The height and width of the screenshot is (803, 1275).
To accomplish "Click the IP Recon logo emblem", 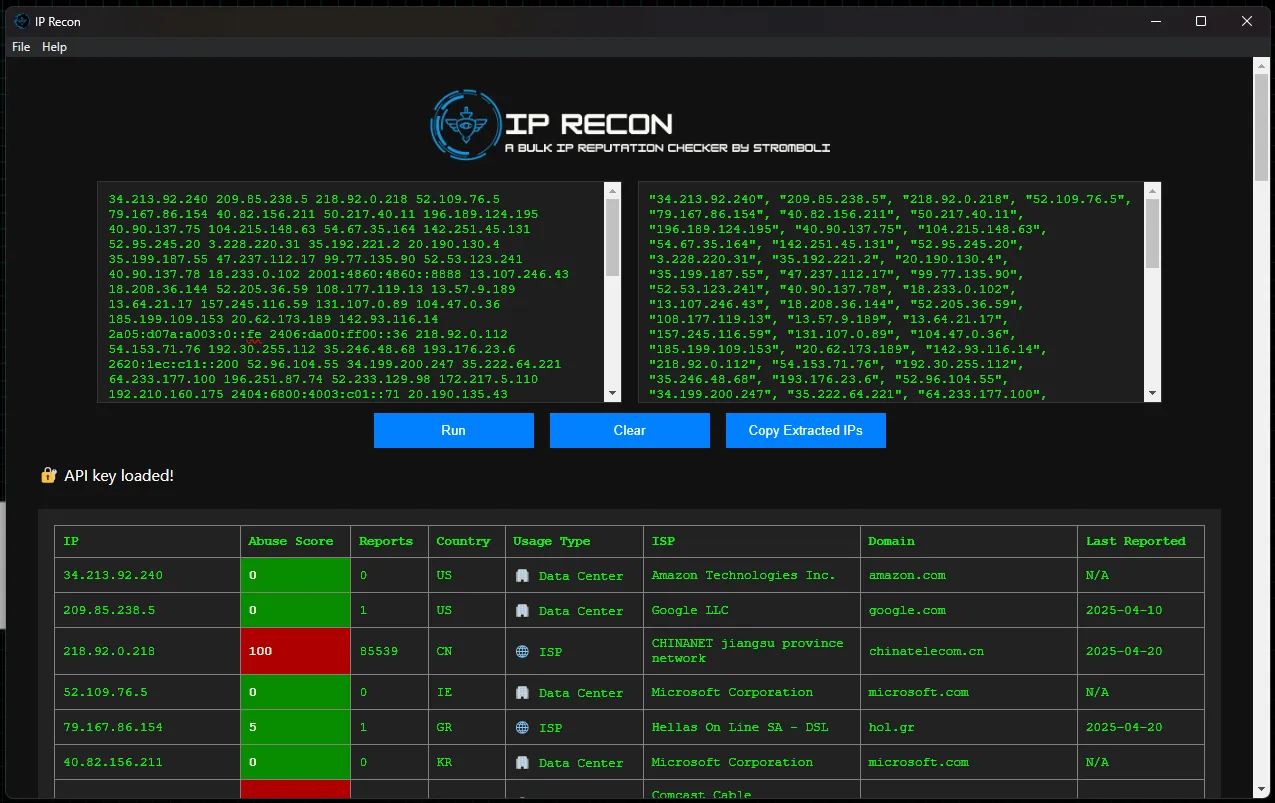I will tap(466, 124).
